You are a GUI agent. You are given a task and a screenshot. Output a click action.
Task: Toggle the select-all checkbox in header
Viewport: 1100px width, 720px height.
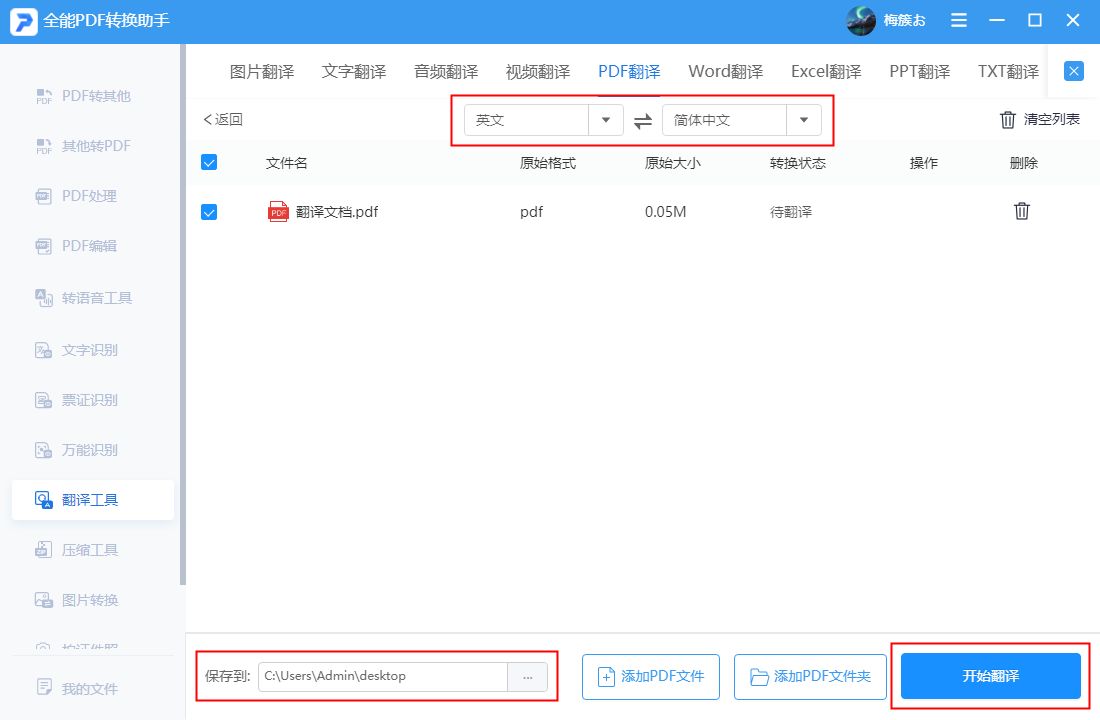click(x=209, y=163)
